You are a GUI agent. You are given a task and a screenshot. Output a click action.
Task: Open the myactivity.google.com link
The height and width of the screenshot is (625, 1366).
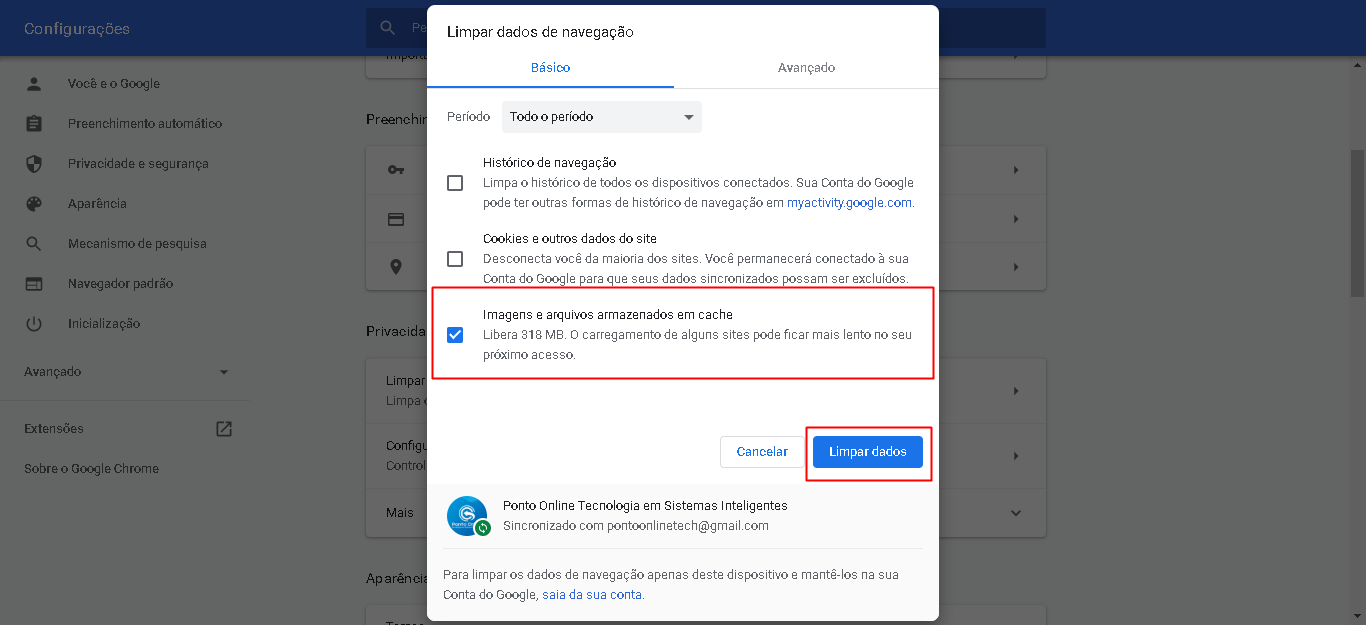[849, 202]
